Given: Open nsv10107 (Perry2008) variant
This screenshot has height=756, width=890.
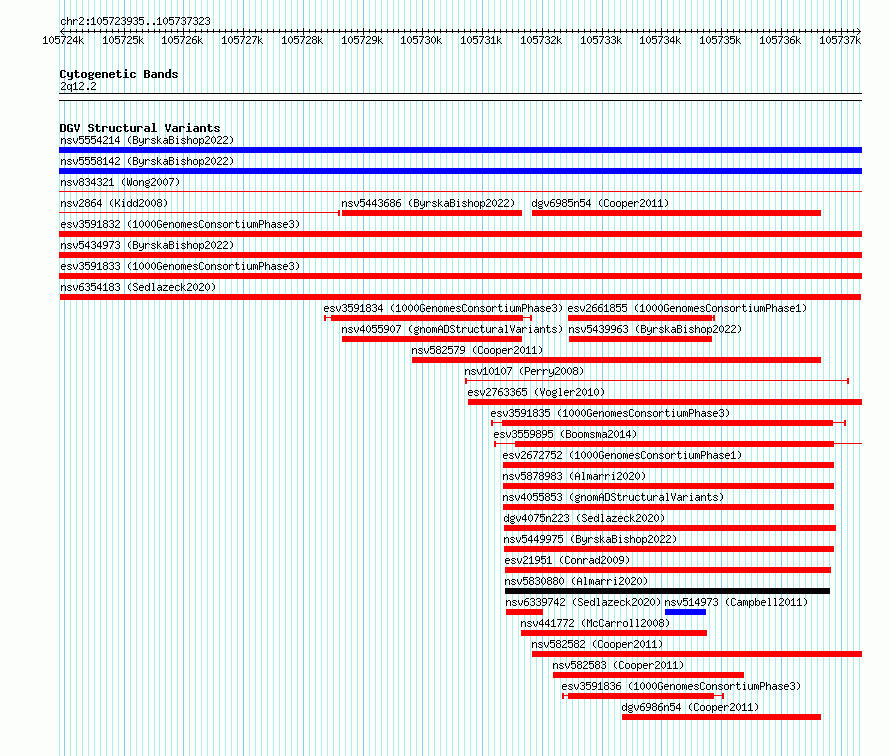Looking at the screenshot, I should (524, 371).
